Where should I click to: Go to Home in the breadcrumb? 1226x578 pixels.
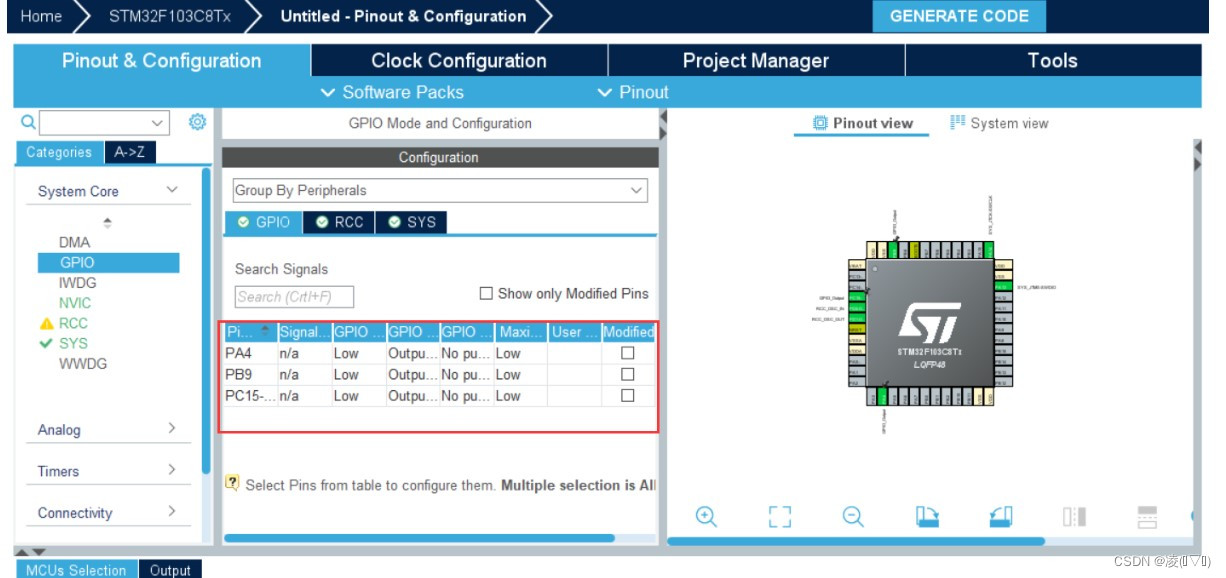[x=41, y=16]
